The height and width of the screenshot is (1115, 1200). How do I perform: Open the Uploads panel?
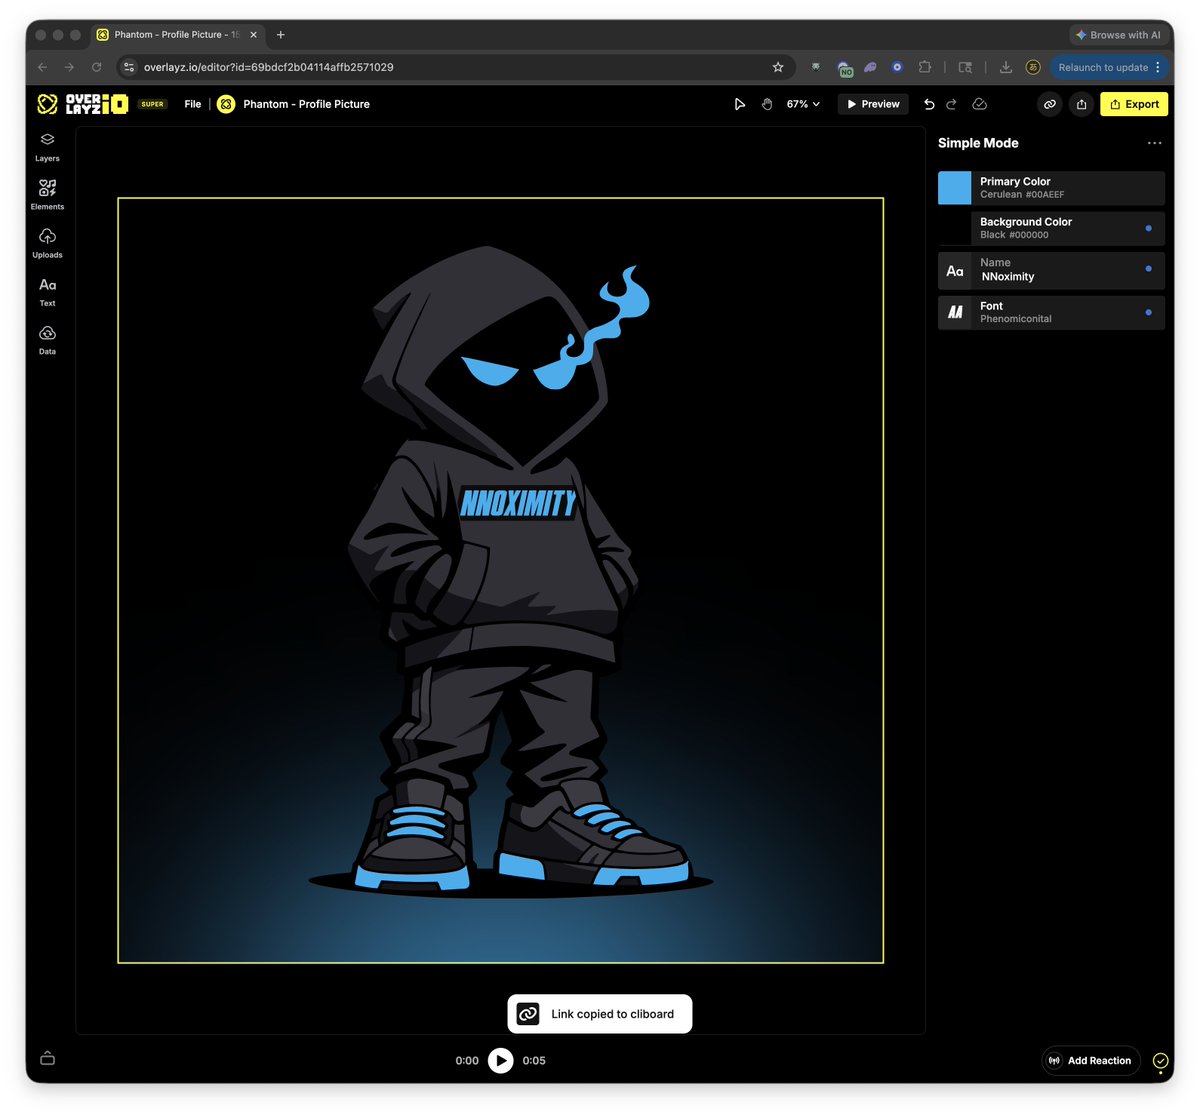pos(46,241)
